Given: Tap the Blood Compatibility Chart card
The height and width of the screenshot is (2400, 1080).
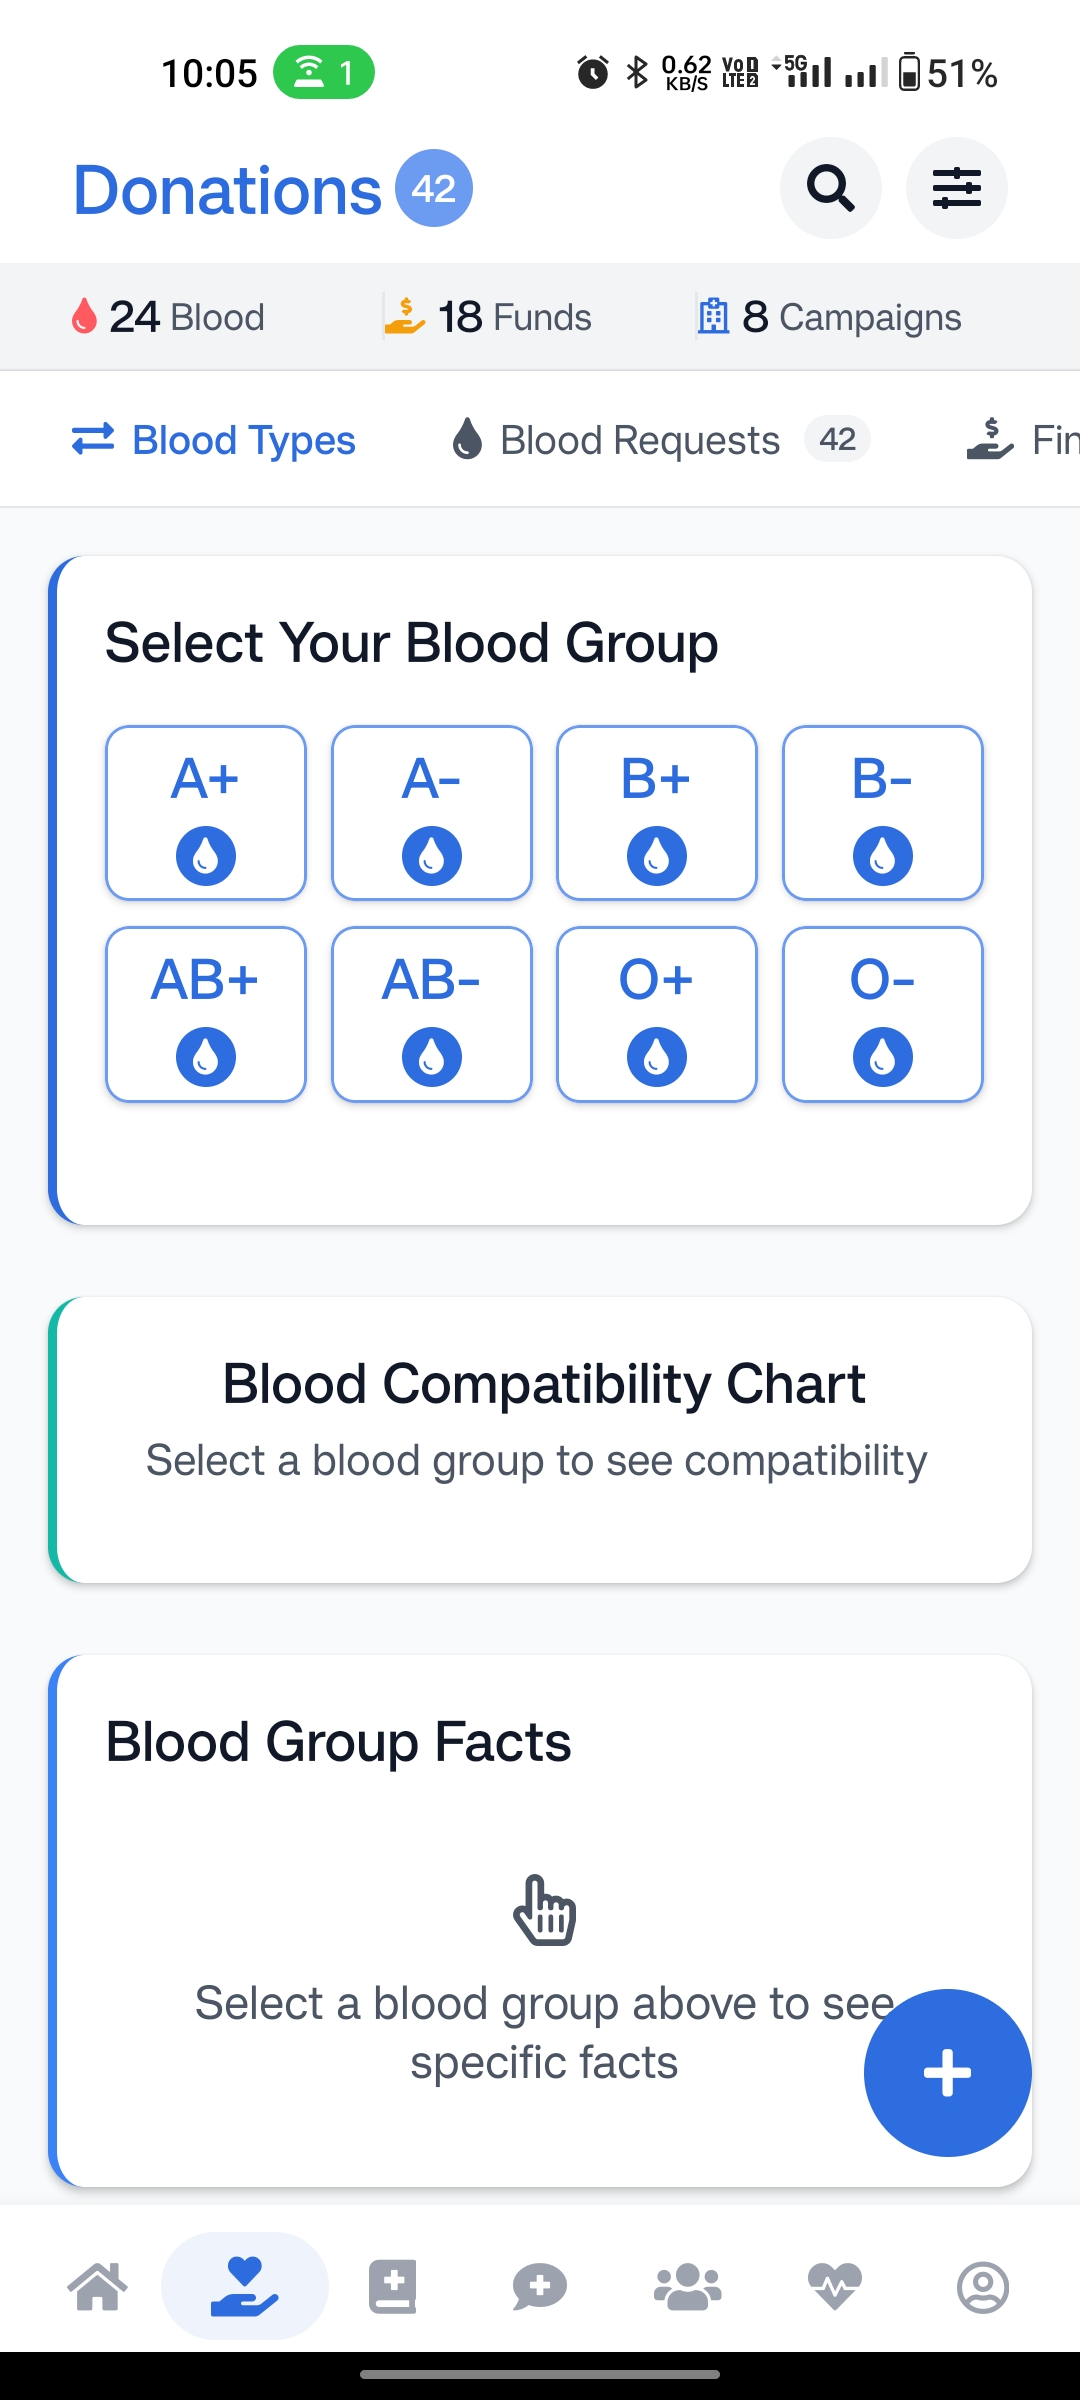Looking at the screenshot, I should pos(540,1438).
